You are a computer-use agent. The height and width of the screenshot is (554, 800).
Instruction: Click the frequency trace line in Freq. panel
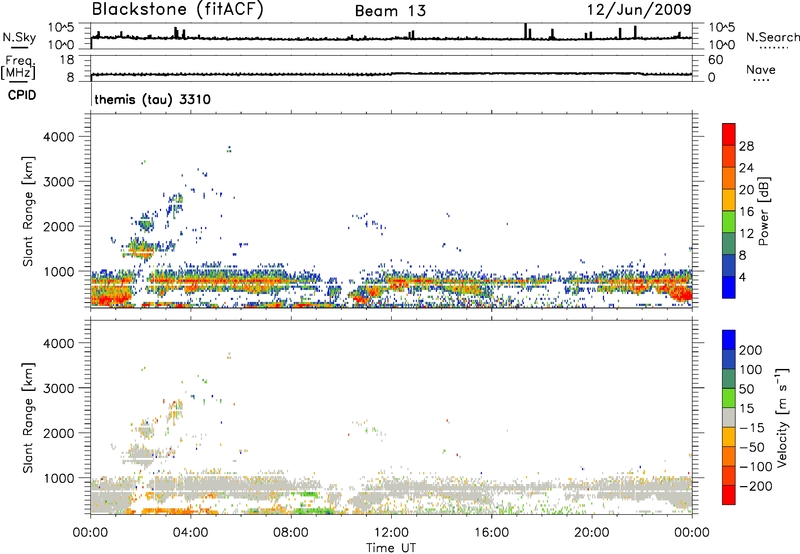pyautogui.click(x=392, y=74)
